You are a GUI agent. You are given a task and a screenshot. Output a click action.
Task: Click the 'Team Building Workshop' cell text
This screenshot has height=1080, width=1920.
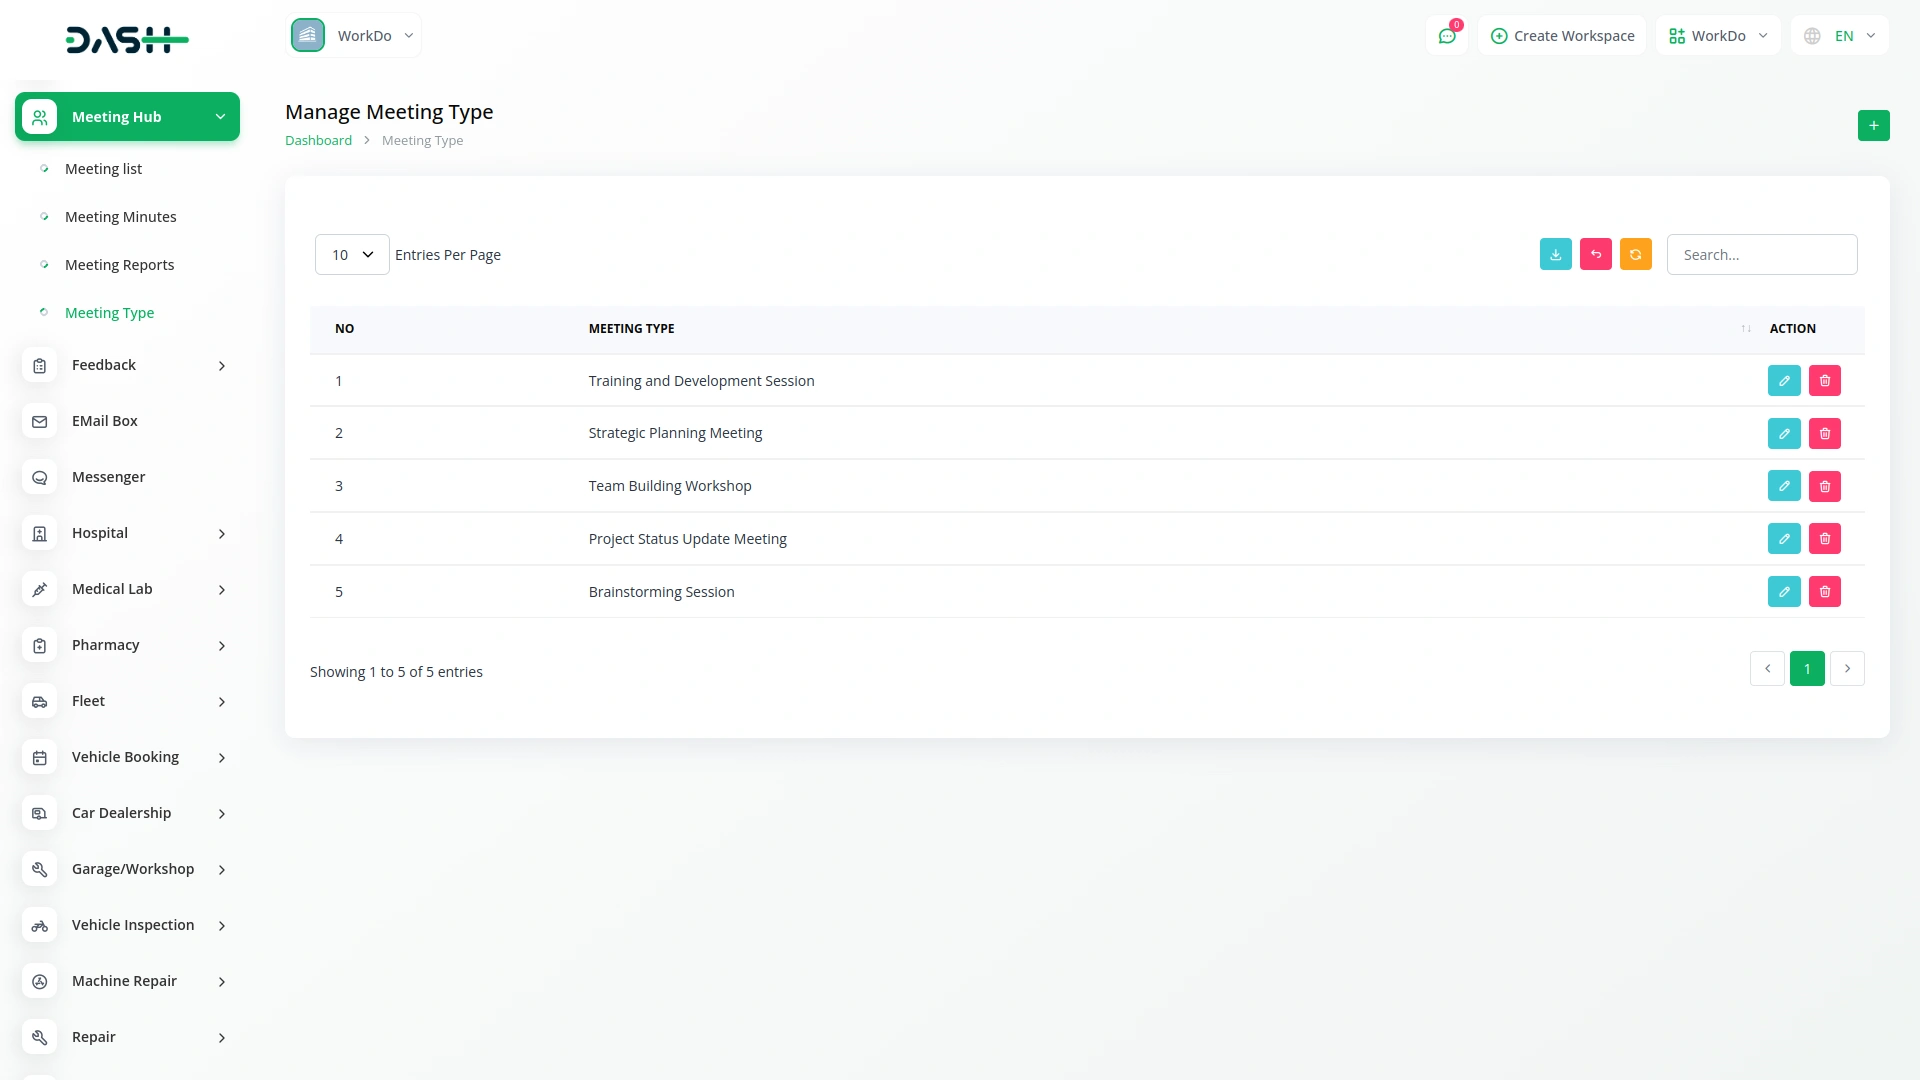pyautogui.click(x=670, y=486)
